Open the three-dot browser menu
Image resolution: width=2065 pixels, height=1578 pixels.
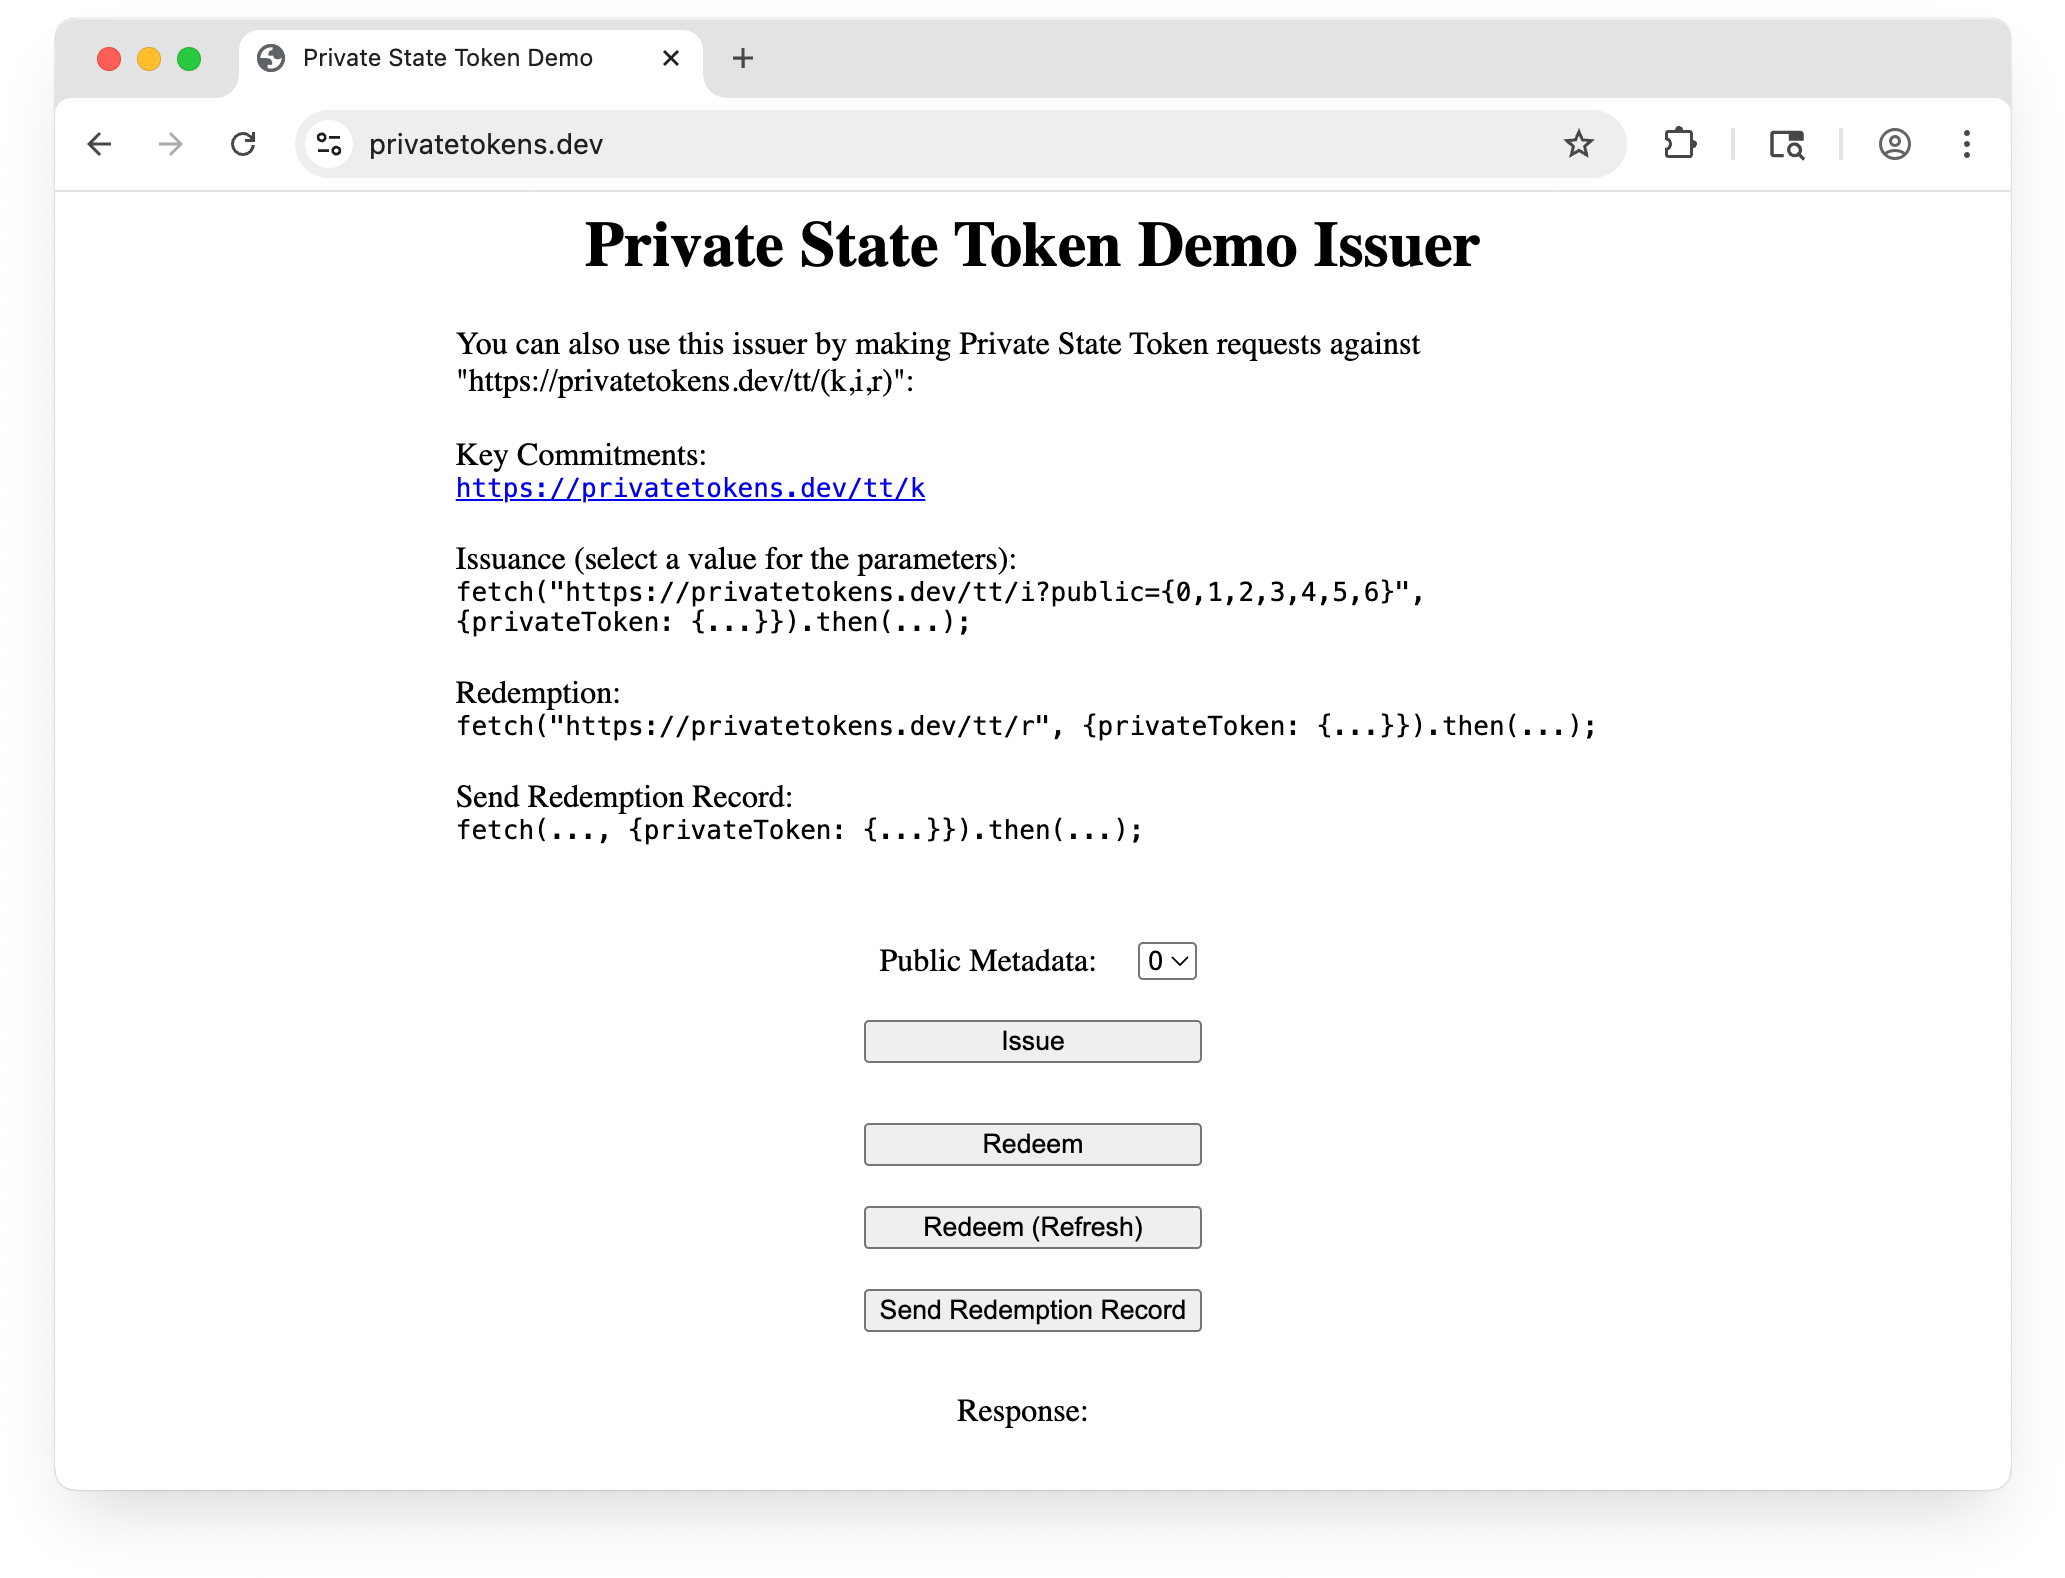tap(1965, 144)
